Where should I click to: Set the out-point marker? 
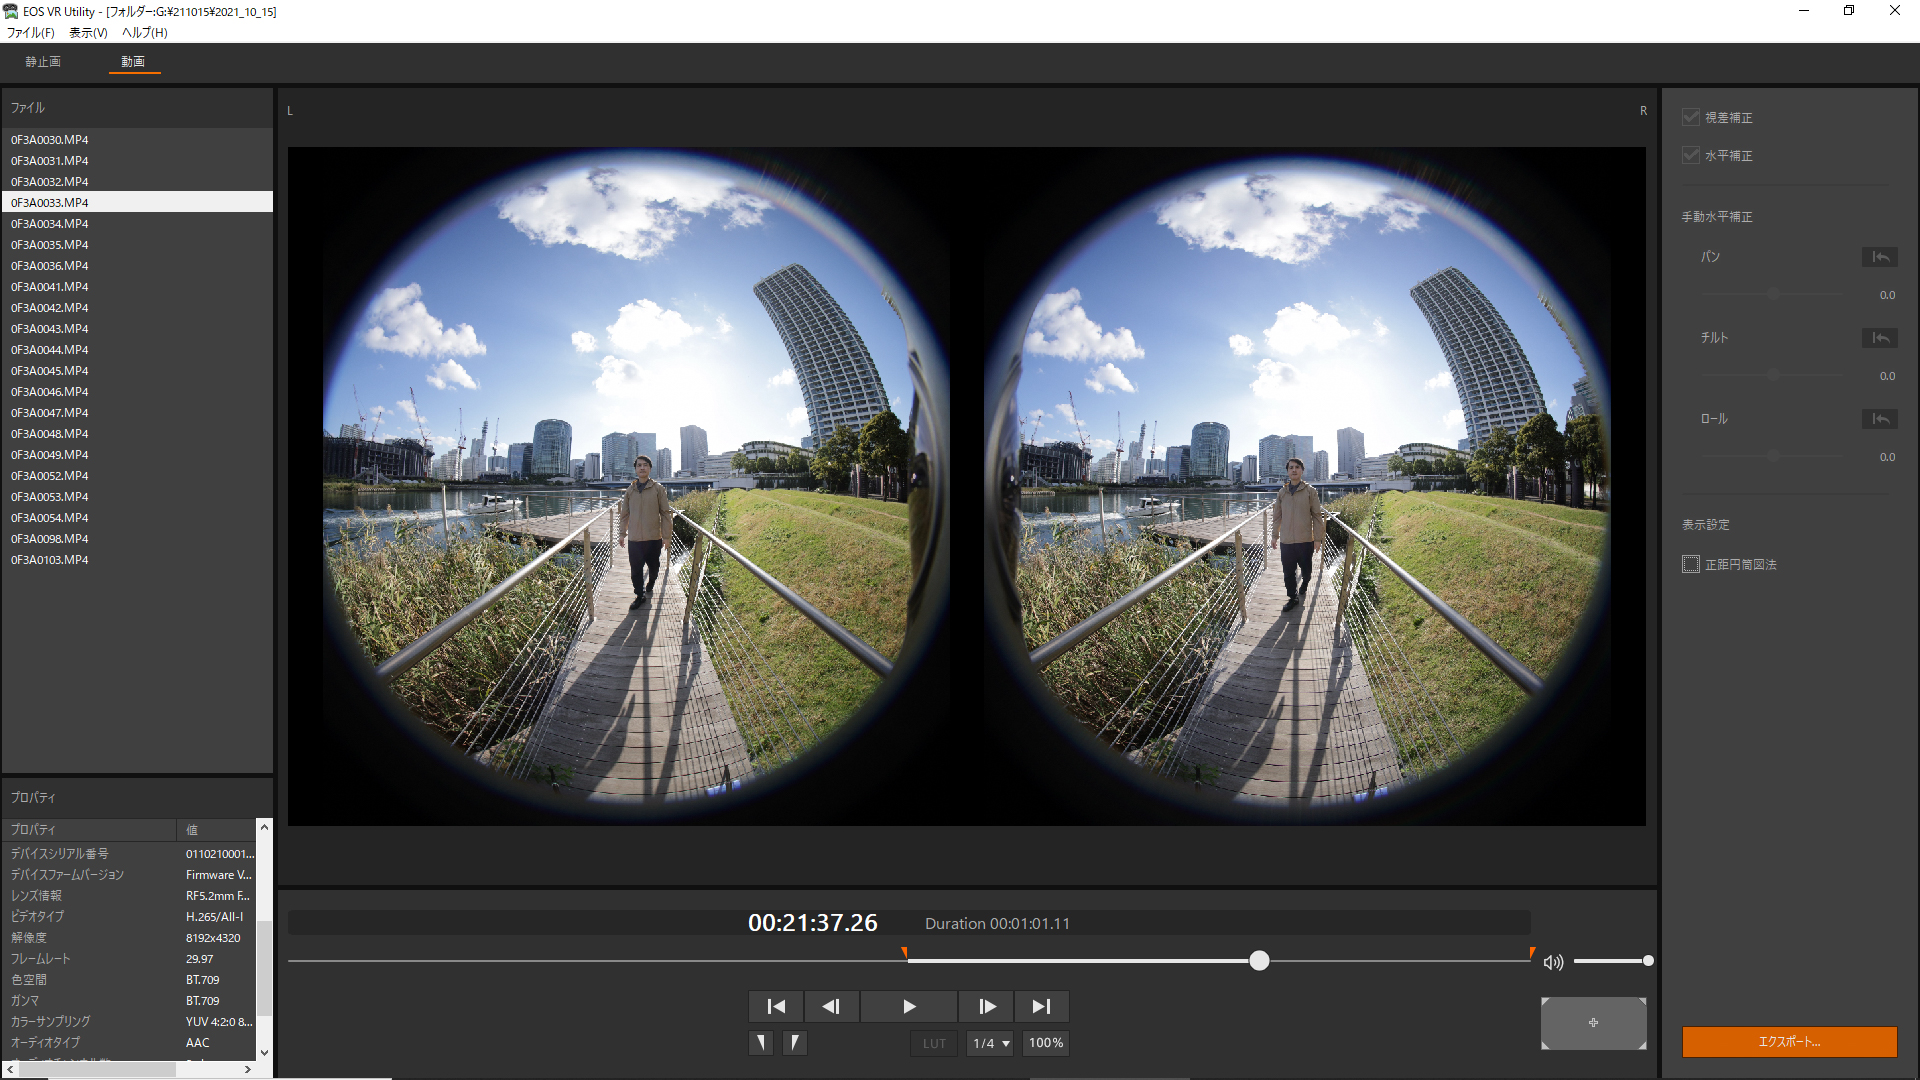795,1043
